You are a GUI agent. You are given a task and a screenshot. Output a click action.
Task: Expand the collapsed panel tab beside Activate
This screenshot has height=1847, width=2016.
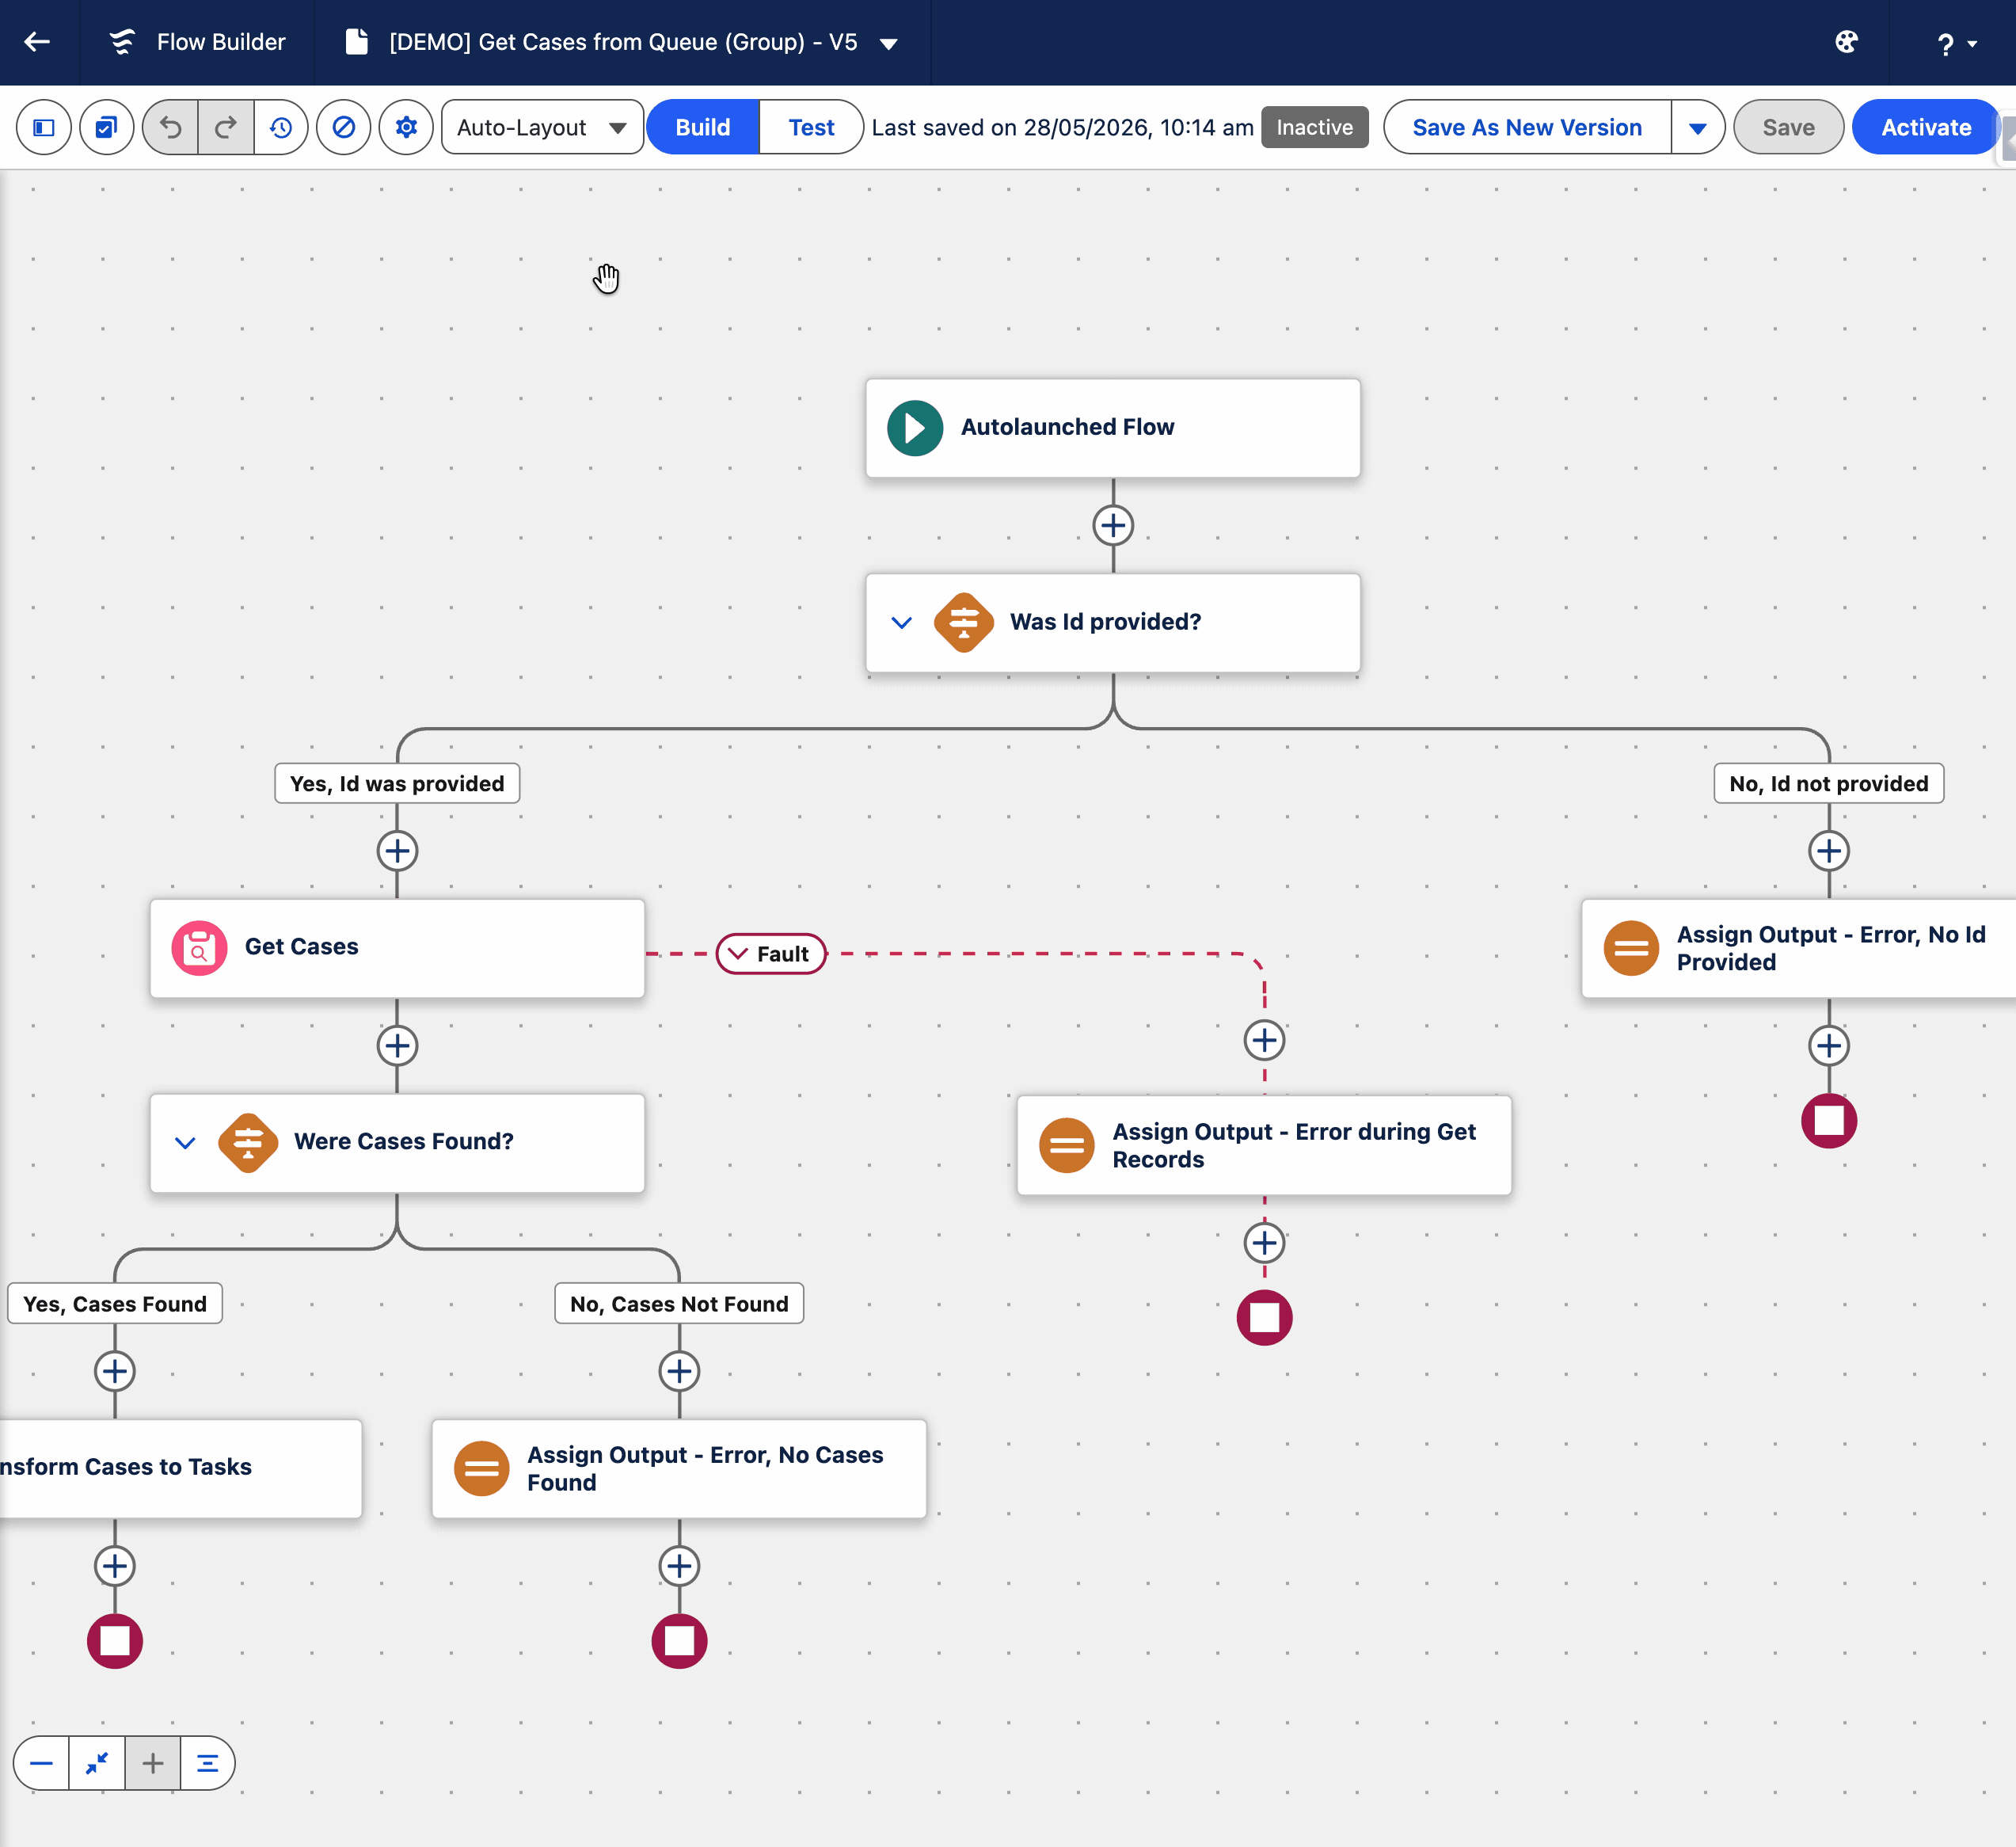click(x=2008, y=138)
